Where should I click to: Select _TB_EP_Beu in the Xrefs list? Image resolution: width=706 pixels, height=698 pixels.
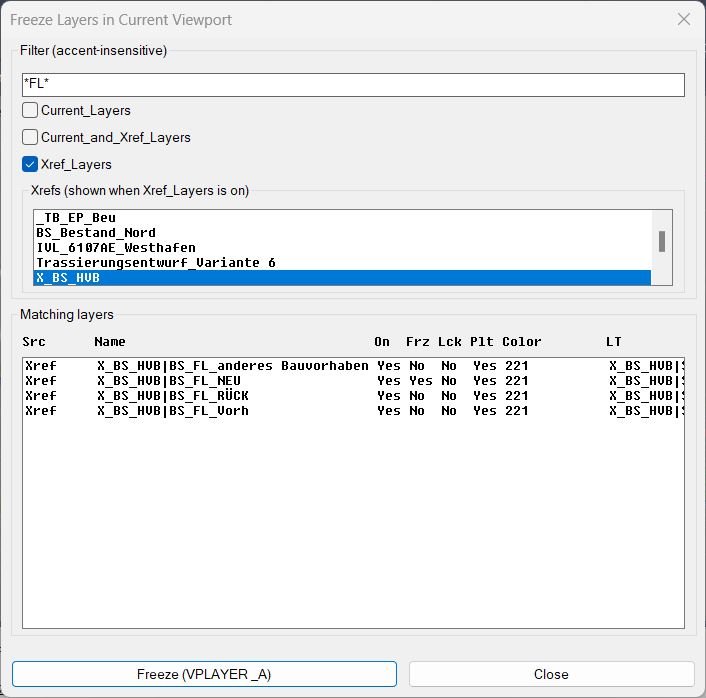(x=76, y=218)
